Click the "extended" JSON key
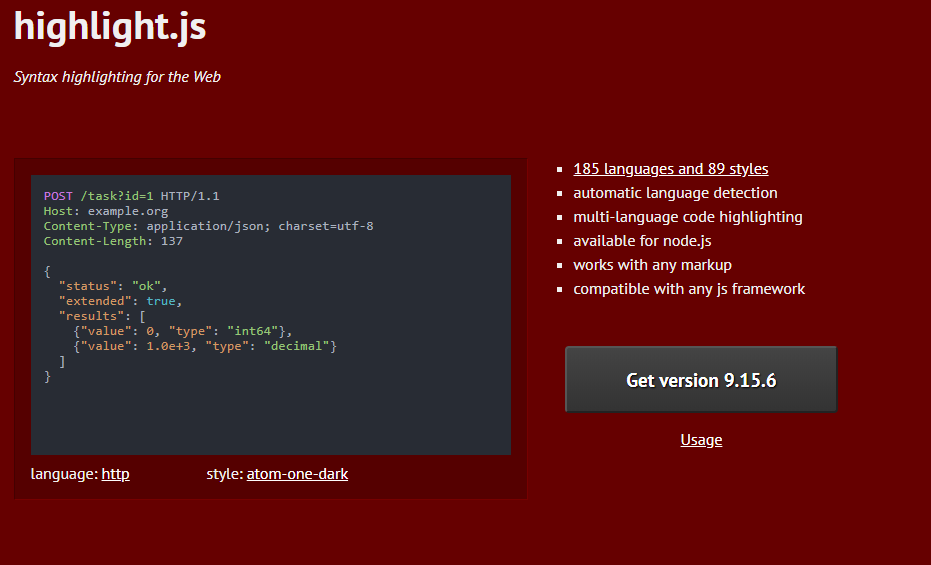931x565 pixels. click(x=95, y=301)
